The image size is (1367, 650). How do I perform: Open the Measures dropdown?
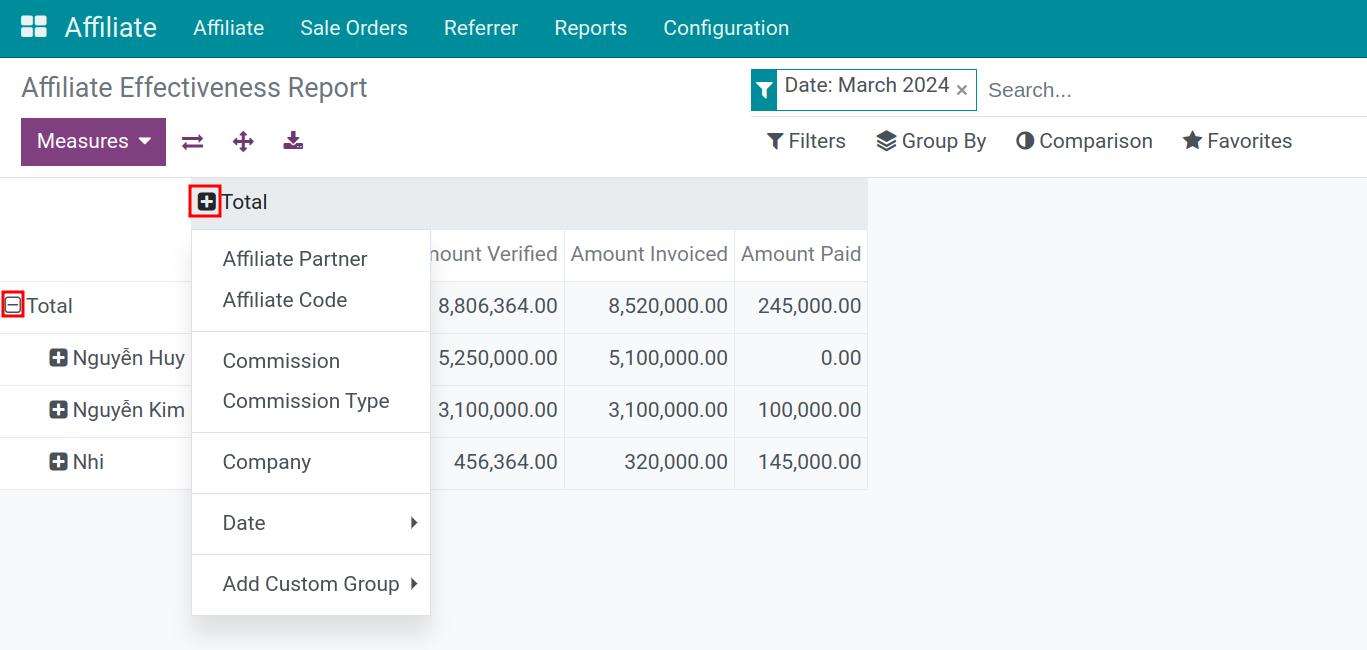[93, 142]
